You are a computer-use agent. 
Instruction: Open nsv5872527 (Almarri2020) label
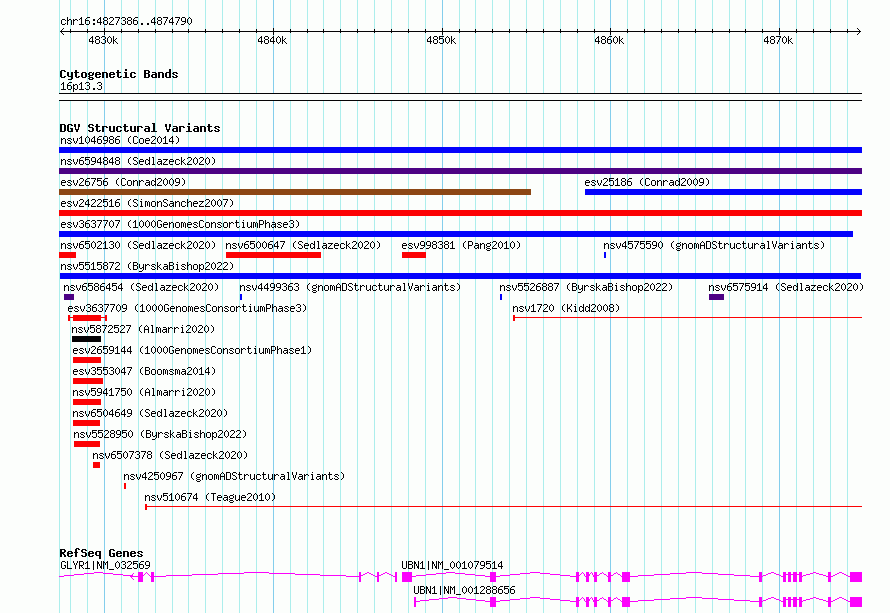click(143, 329)
